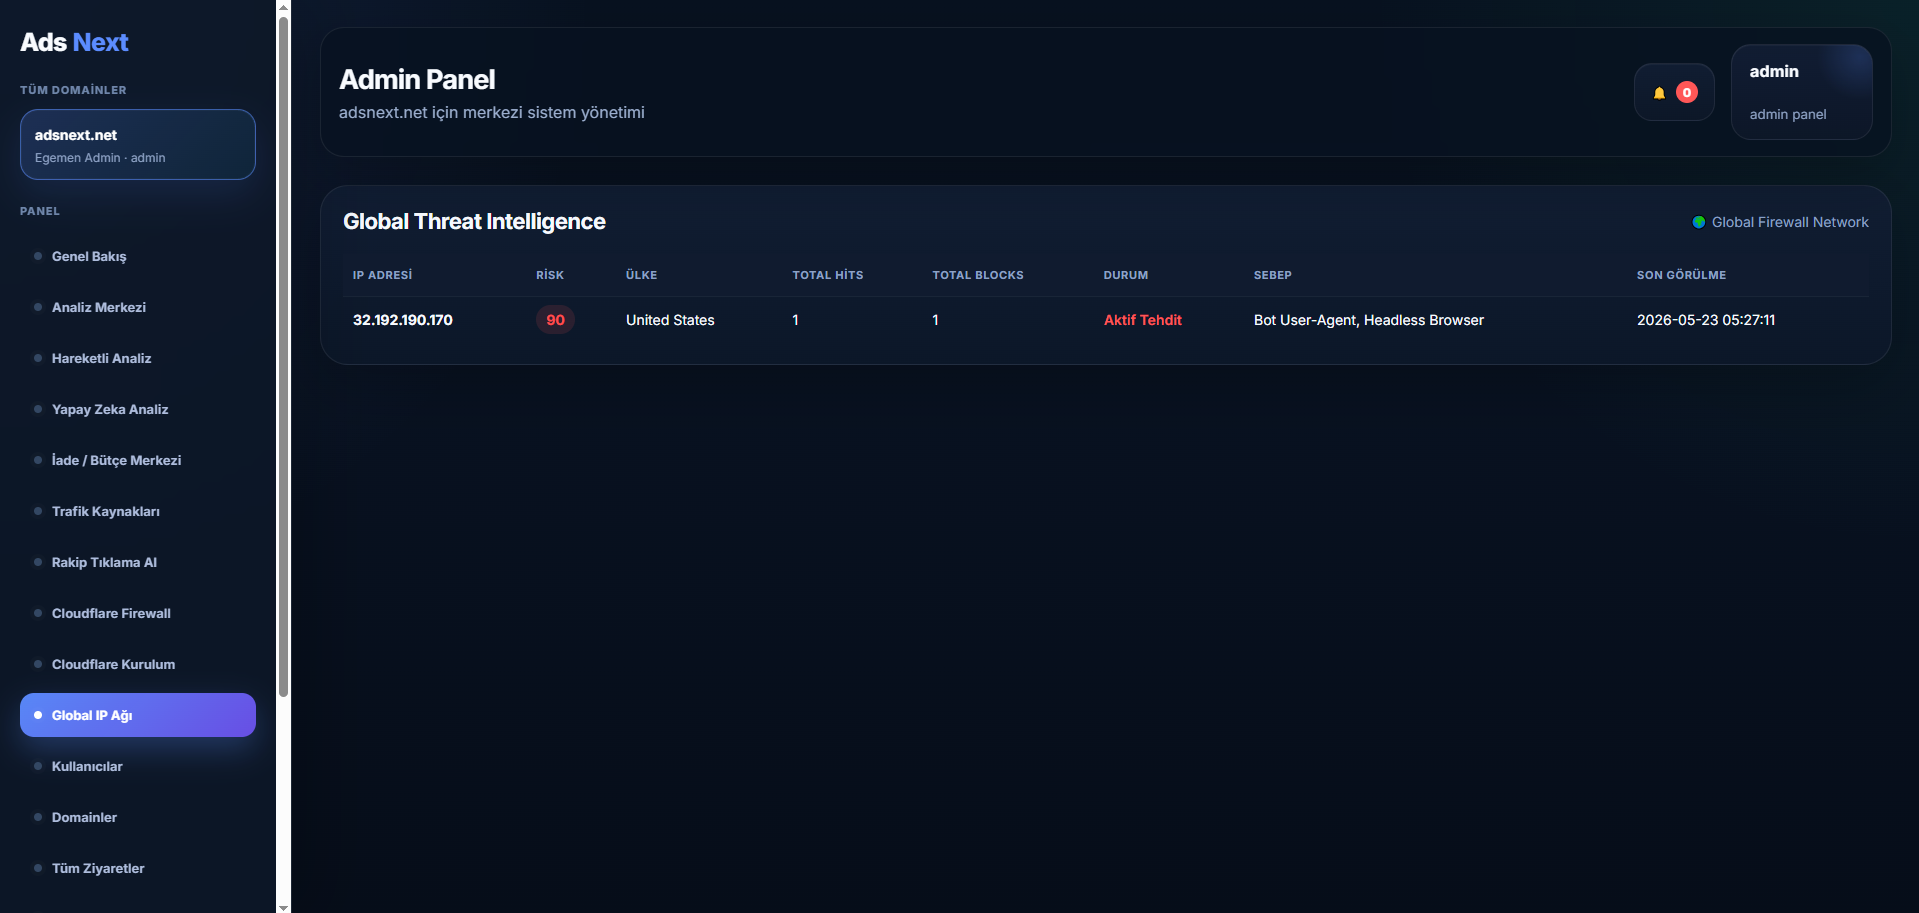Select the adsnext.net domain card
This screenshot has width=1919, height=913.
pos(138,145)
